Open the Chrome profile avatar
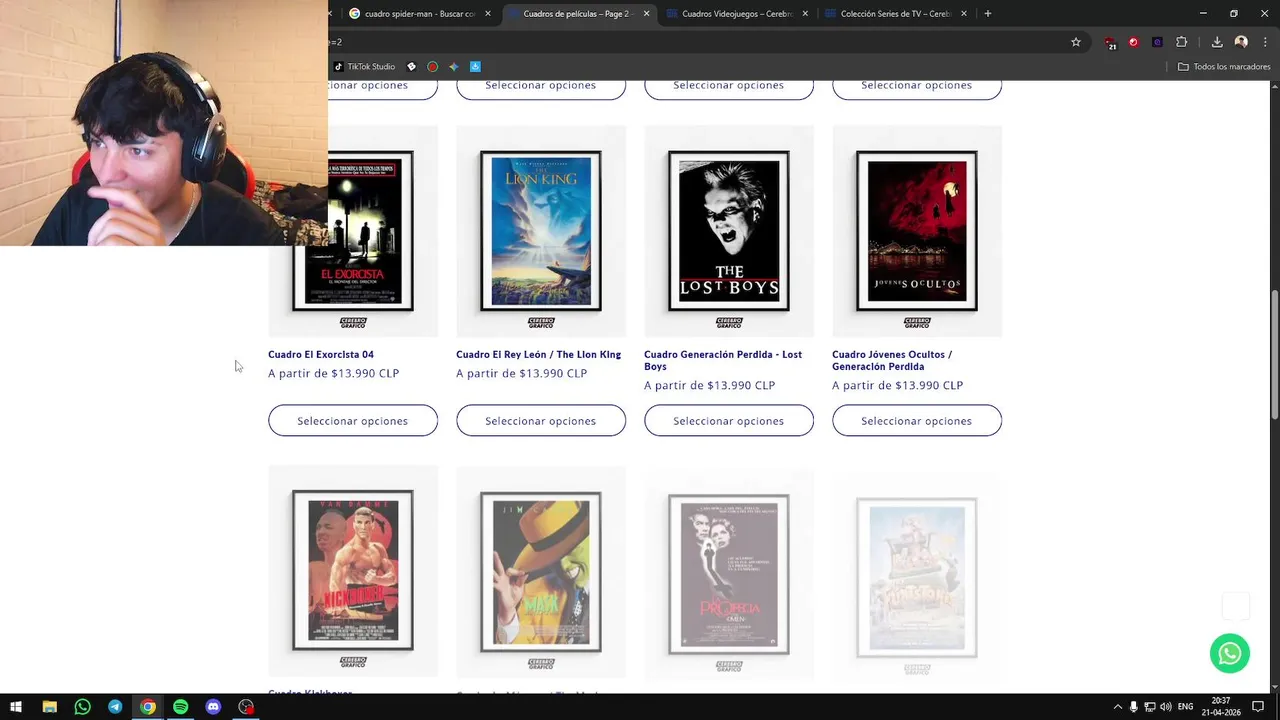The image size is (1280, 720). tap(1241, 42)
